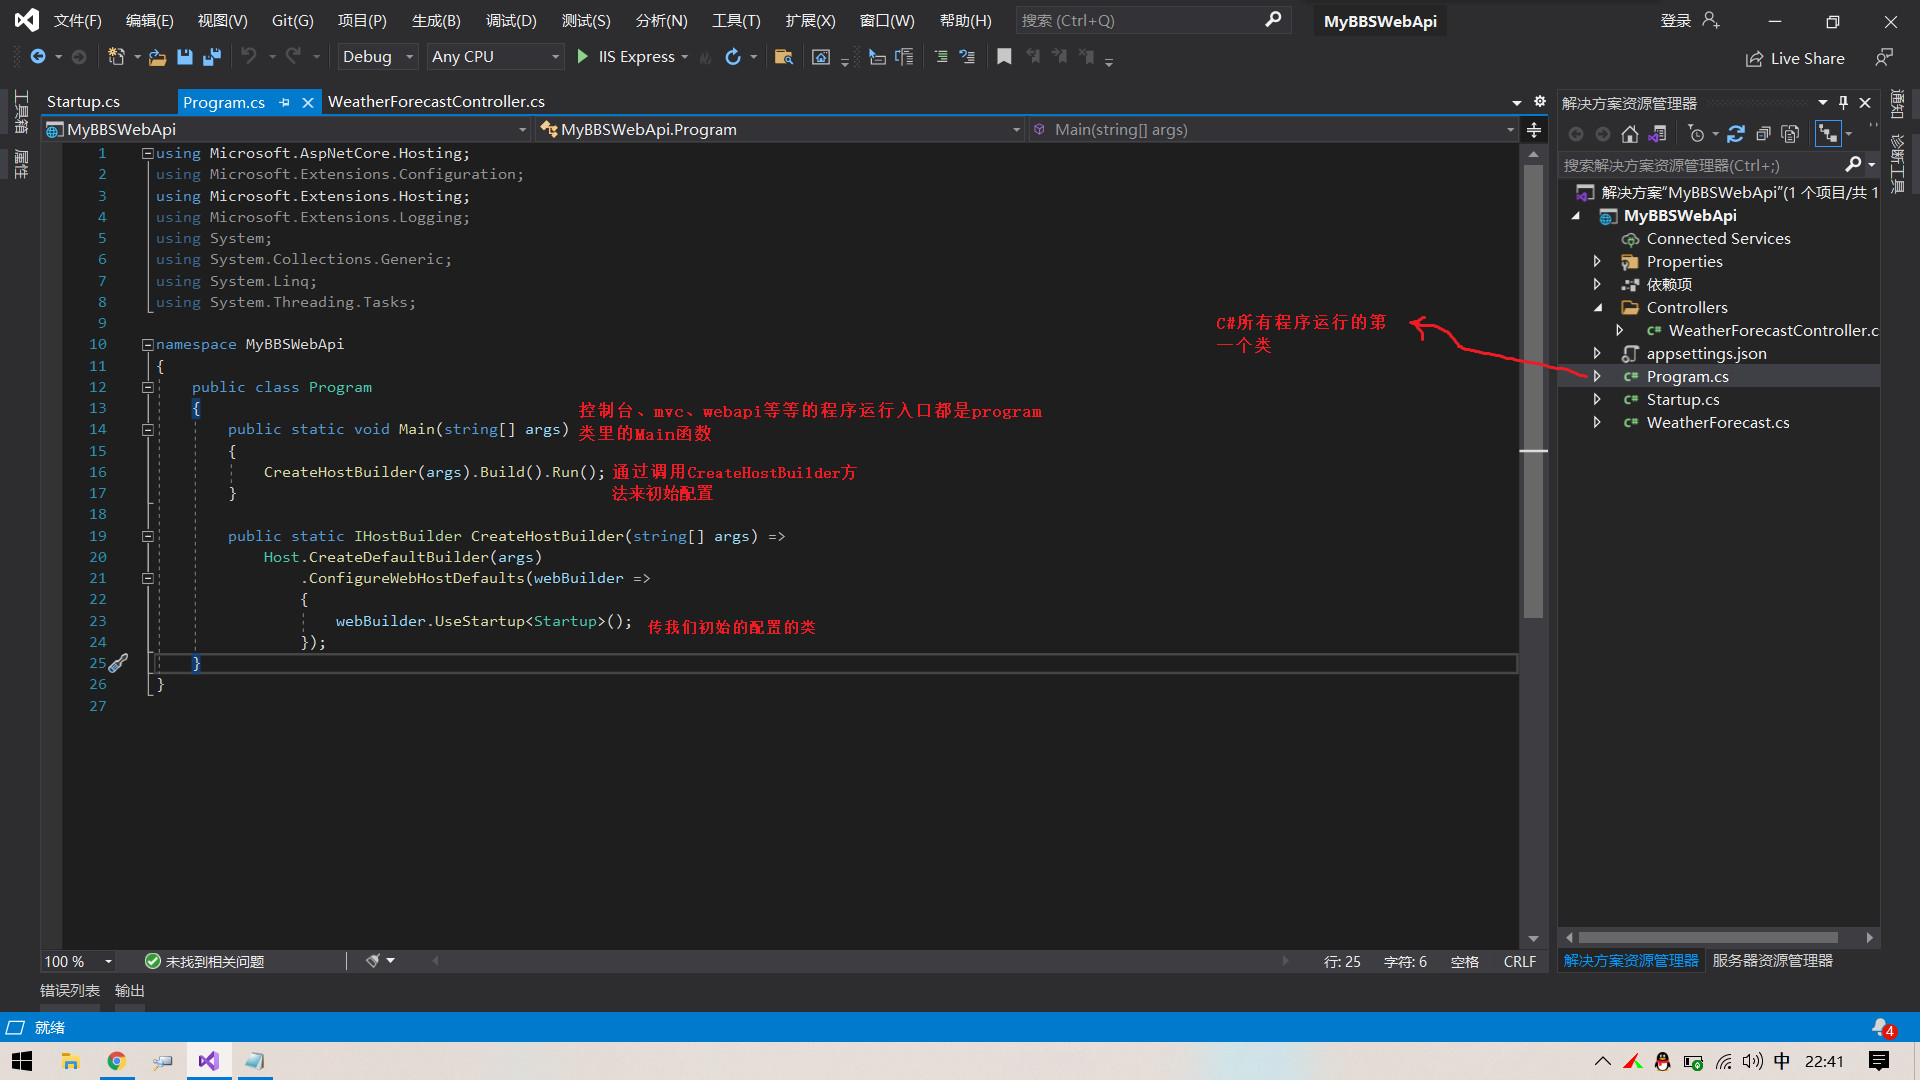The height and width of the screenshot is (1080, 1920).
Task: Click the Live Share button label
Action: click(x=1807, y=59)
